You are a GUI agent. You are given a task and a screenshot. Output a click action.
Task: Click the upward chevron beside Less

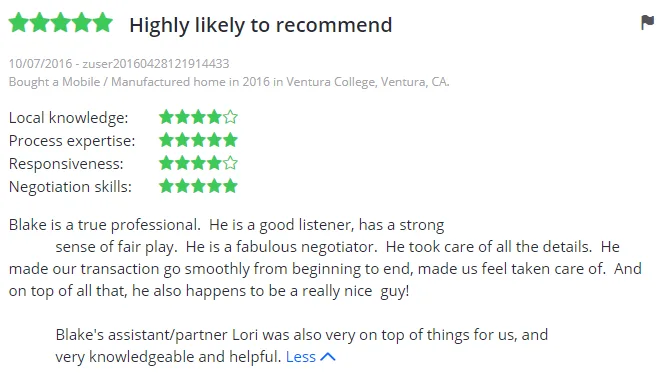click(328, 357)
